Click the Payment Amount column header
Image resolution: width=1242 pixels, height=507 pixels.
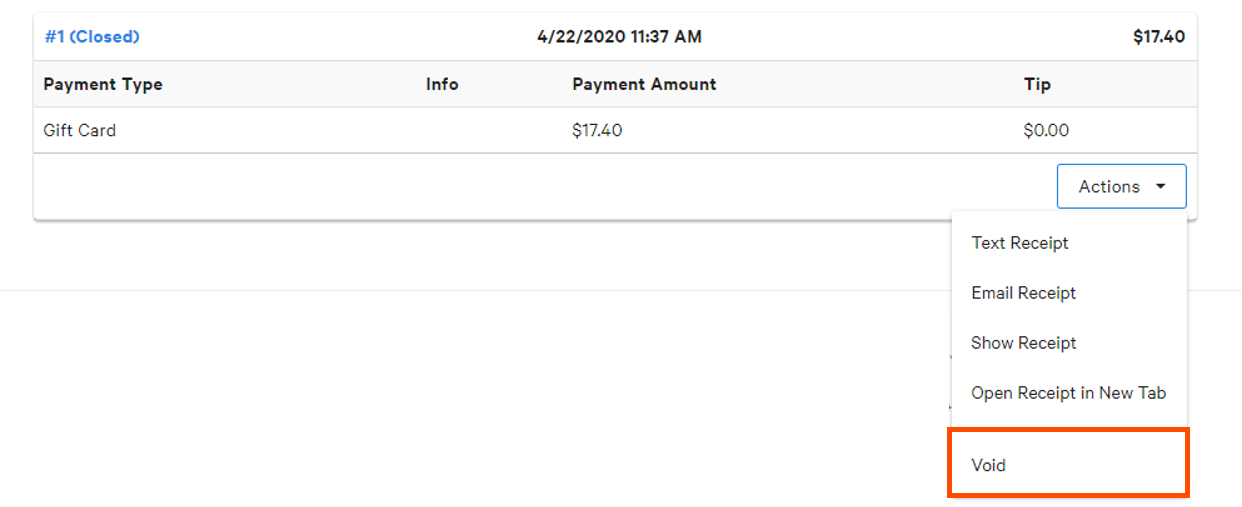[644, 84]
